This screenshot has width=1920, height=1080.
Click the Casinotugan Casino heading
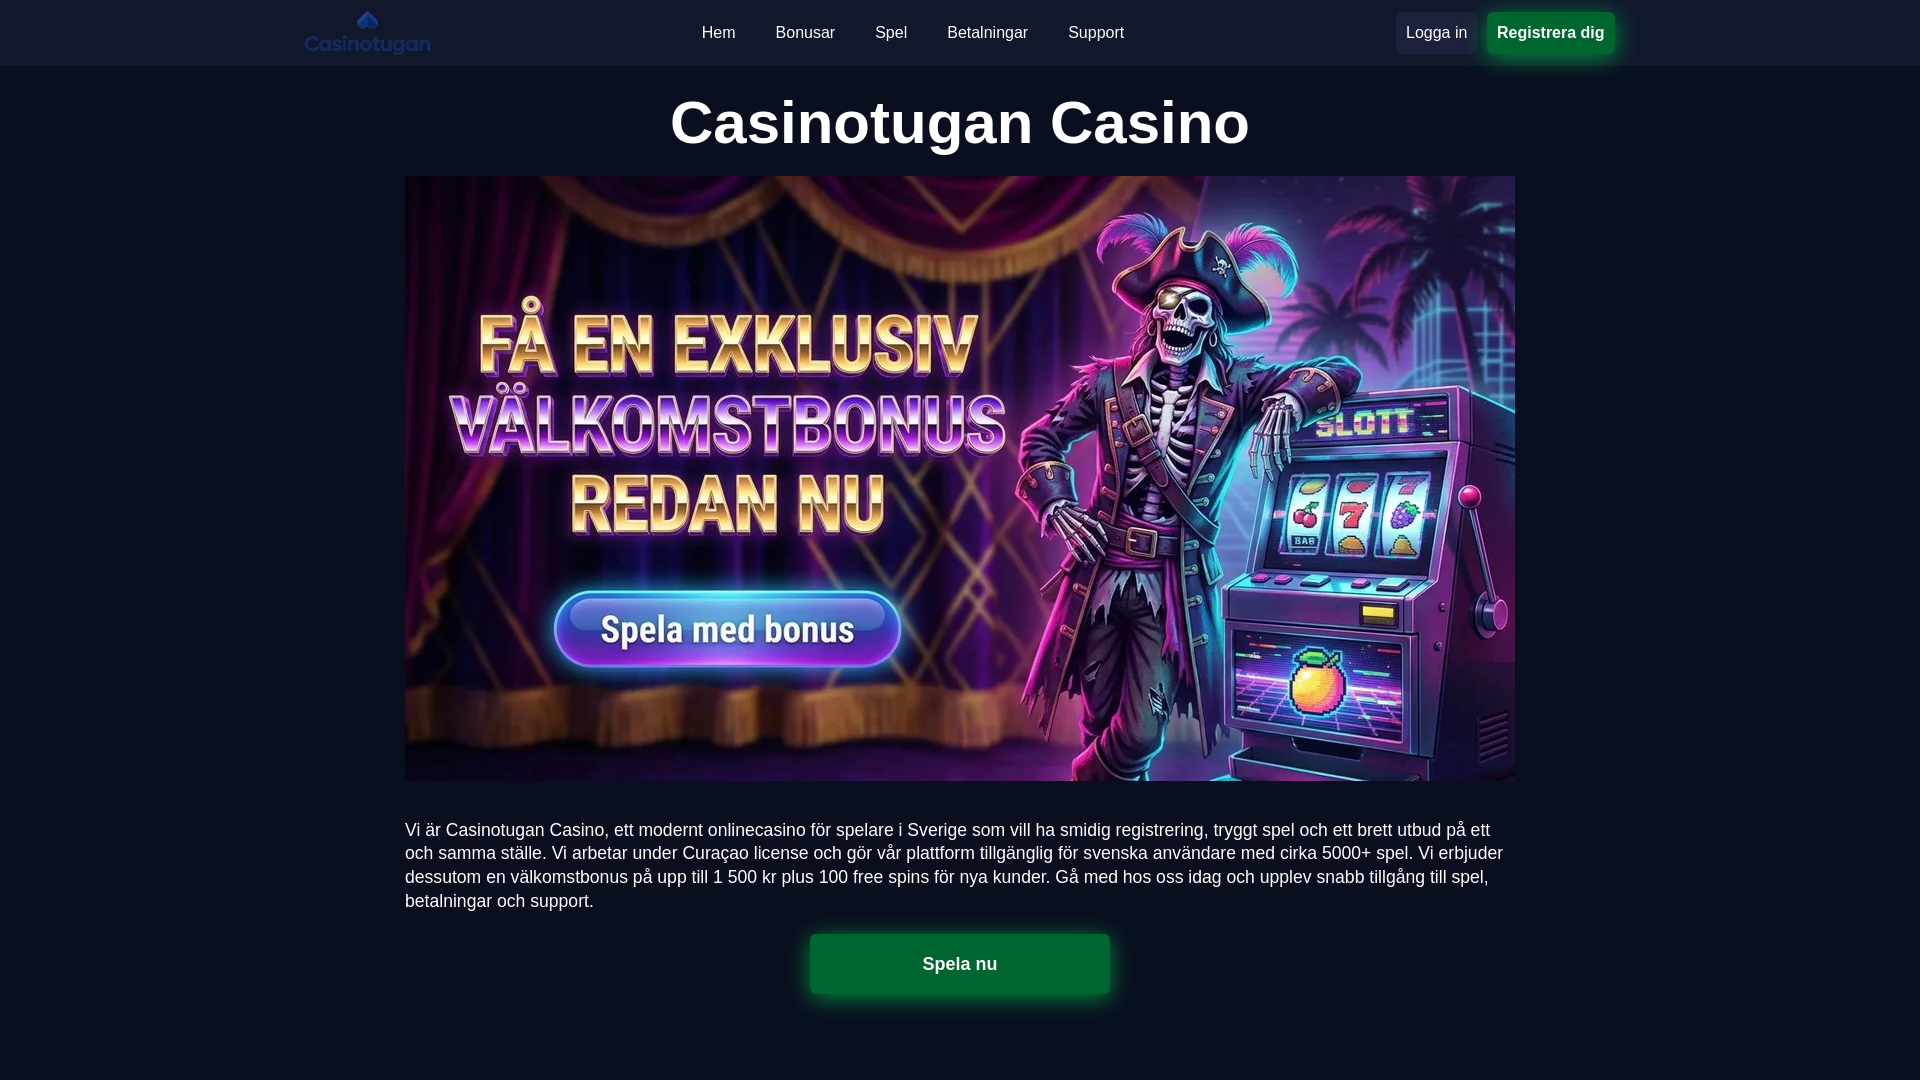click(960, 123)
